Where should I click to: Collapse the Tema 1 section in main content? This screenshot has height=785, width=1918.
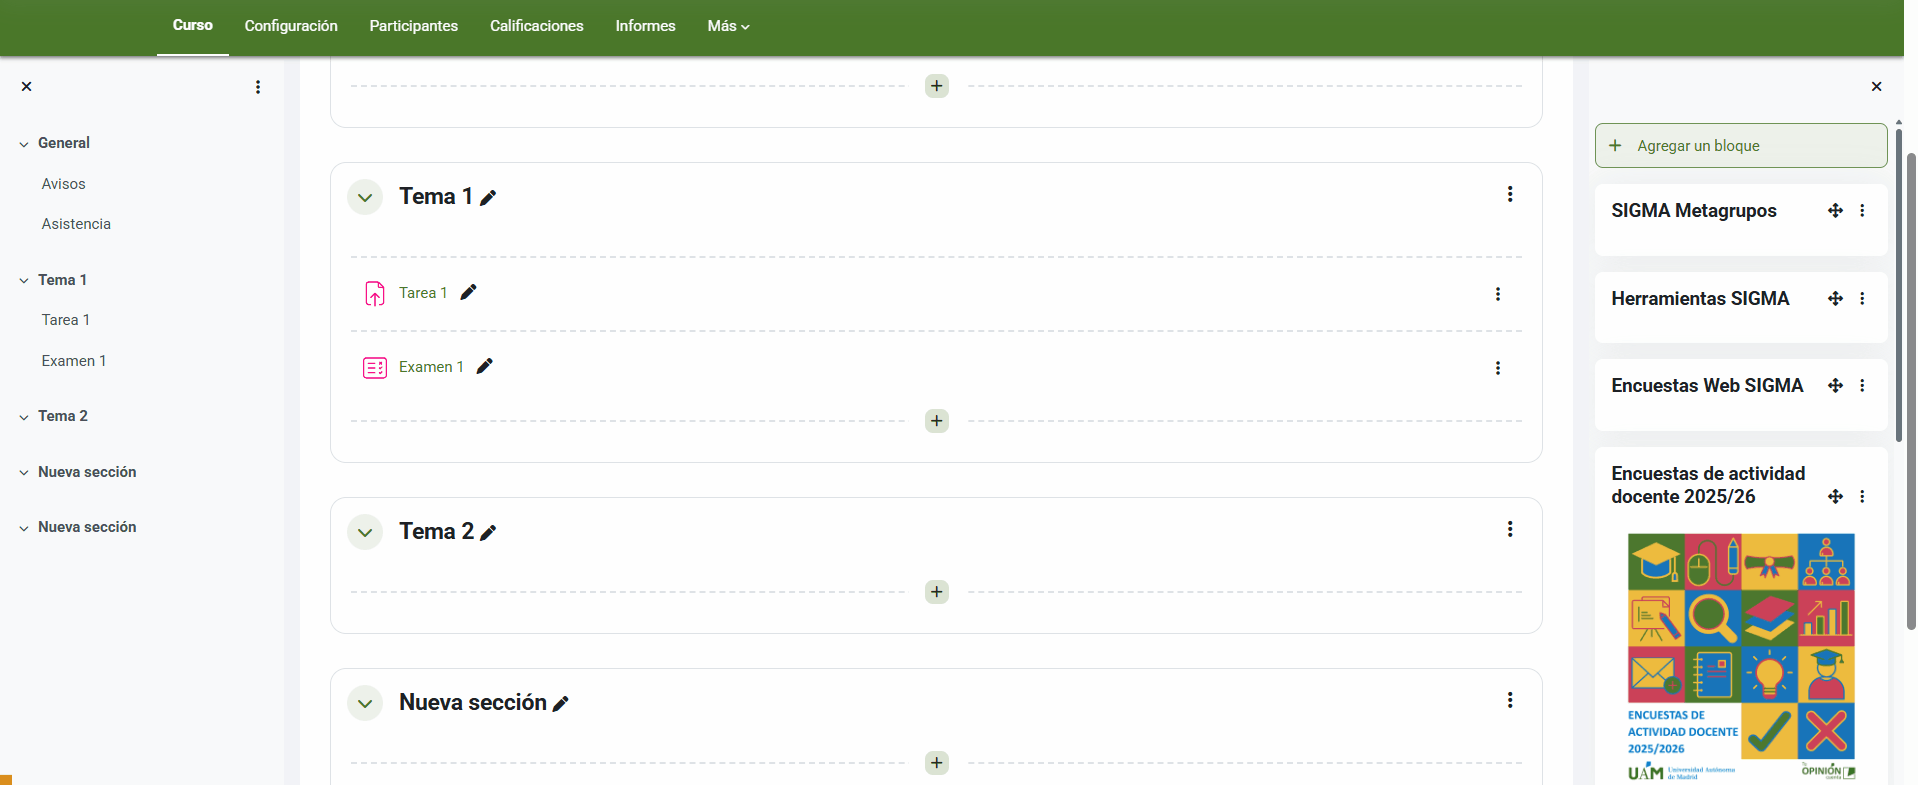365,197
